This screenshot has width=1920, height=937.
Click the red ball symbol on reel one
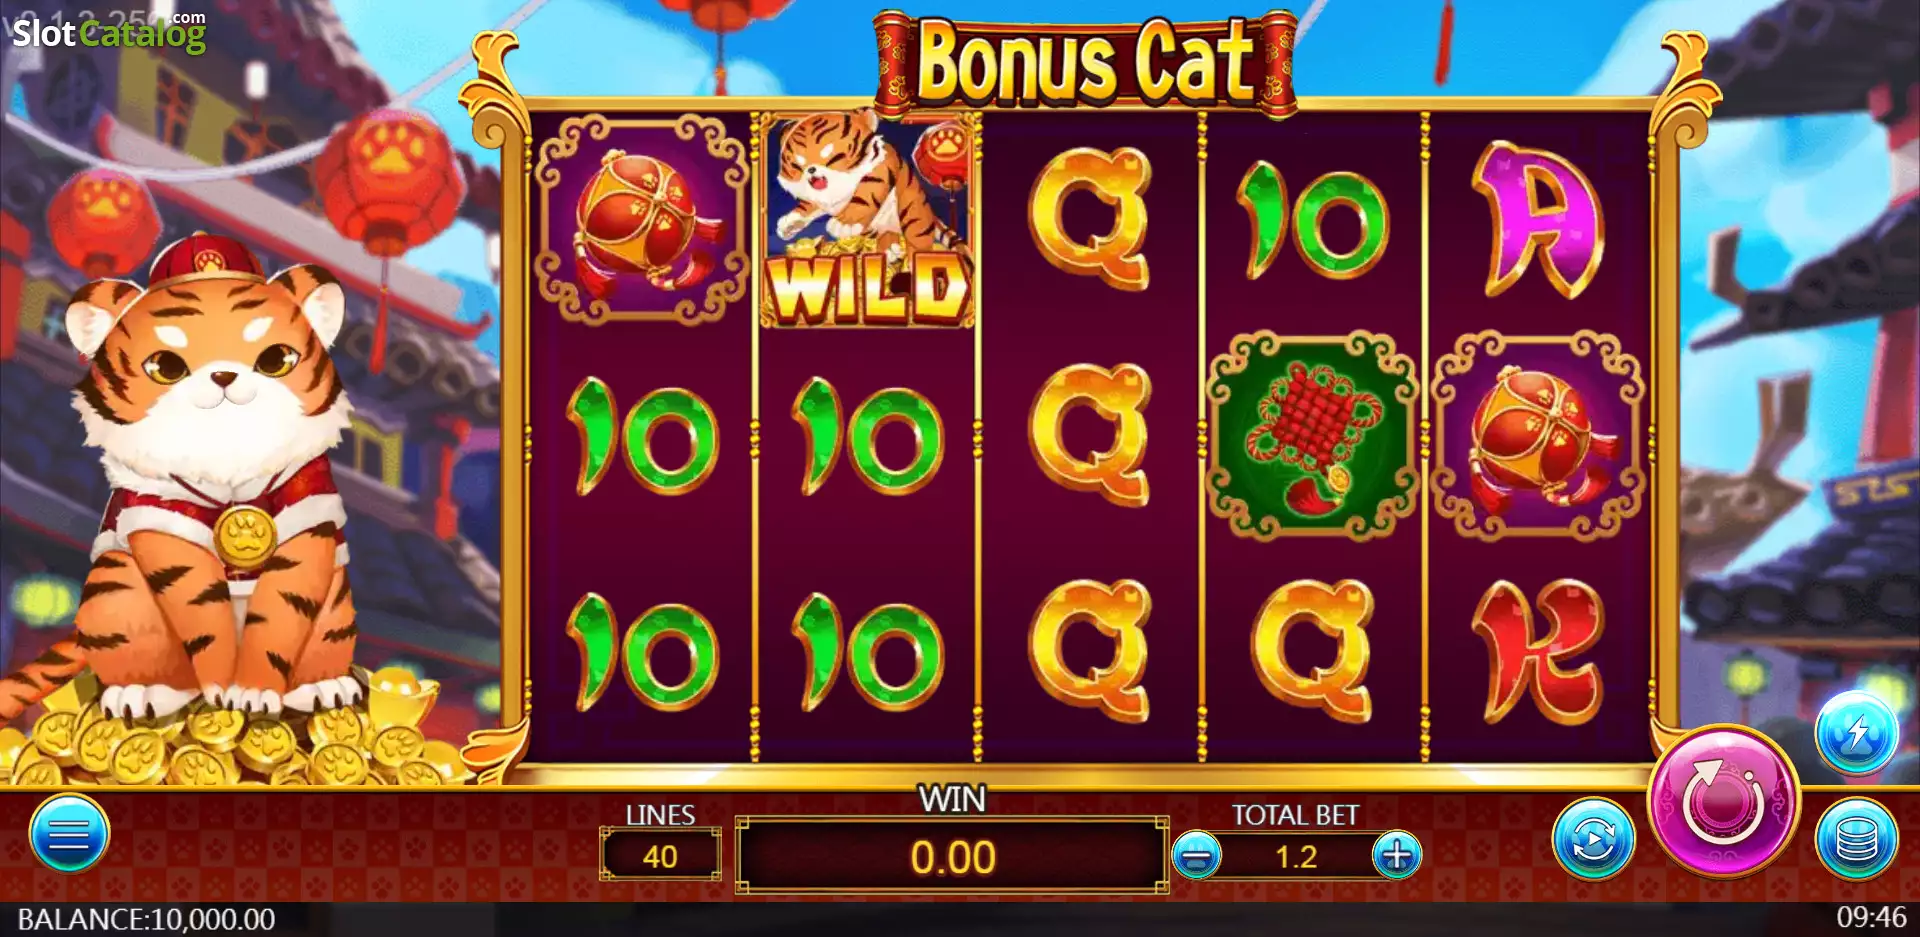[x=642, y=220]
